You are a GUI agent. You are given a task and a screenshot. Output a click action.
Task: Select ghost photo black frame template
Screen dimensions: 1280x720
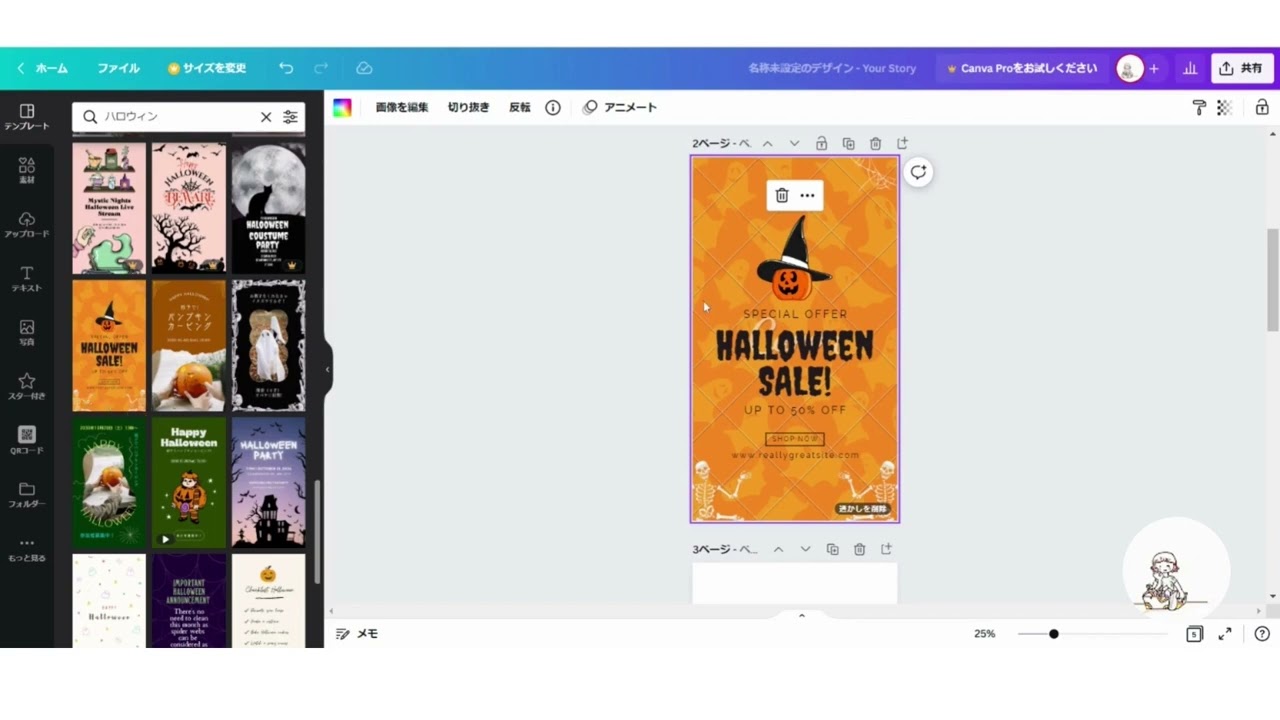pyautogui.click(x=268, y=345)
